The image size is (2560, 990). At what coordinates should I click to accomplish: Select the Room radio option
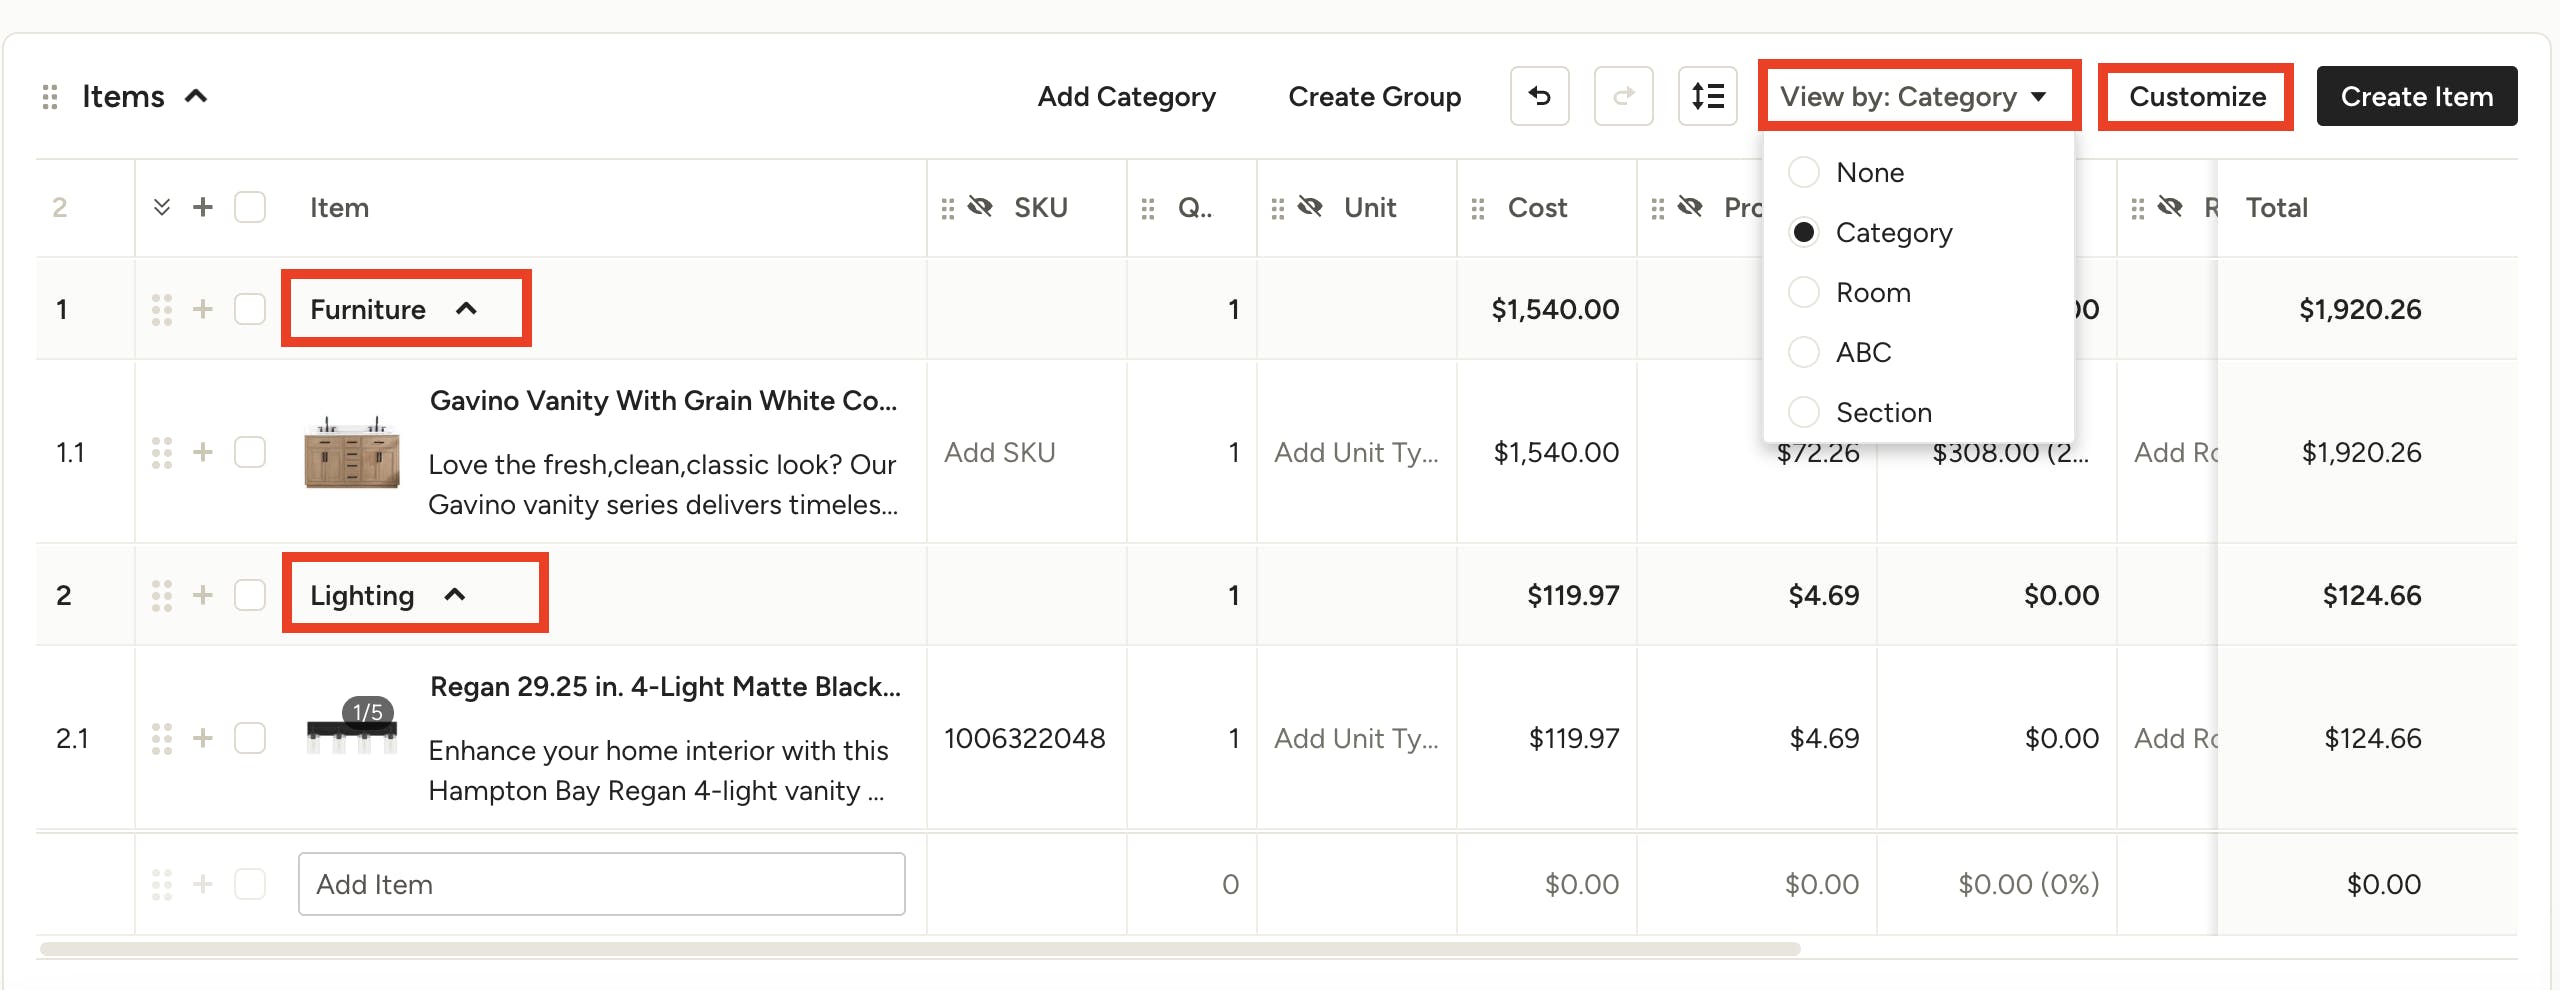point(1803,292)
